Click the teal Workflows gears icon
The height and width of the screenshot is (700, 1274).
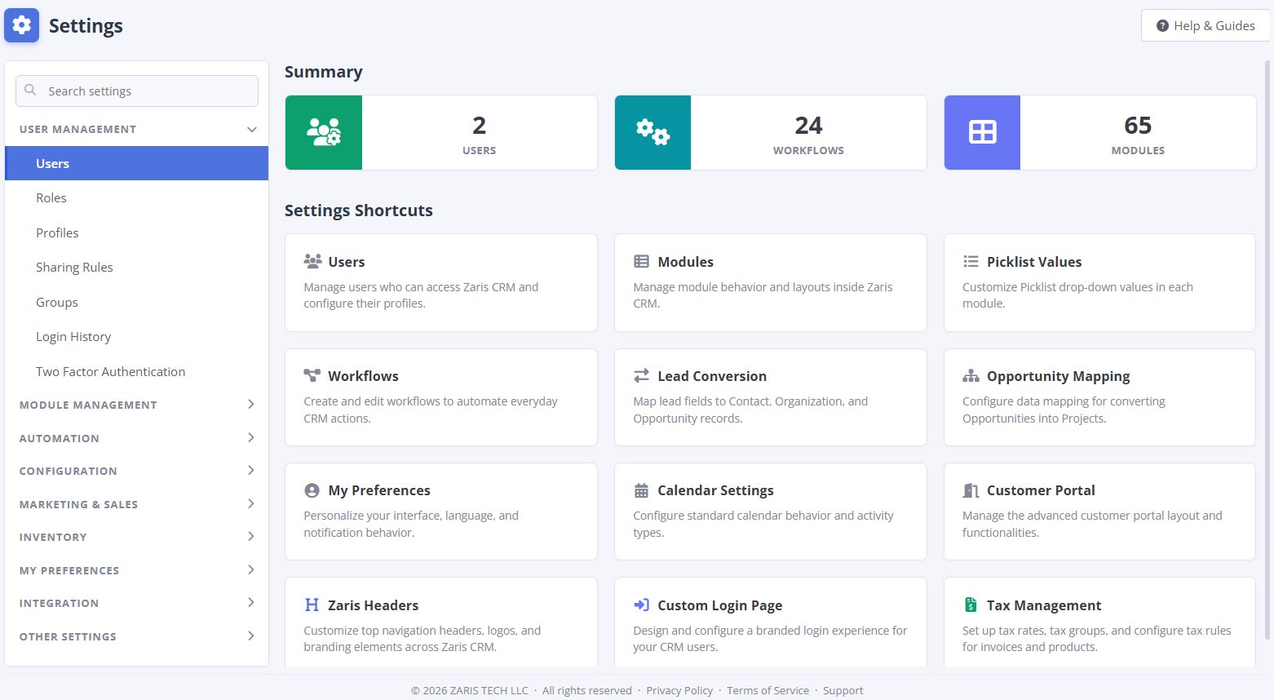point(653,133)
